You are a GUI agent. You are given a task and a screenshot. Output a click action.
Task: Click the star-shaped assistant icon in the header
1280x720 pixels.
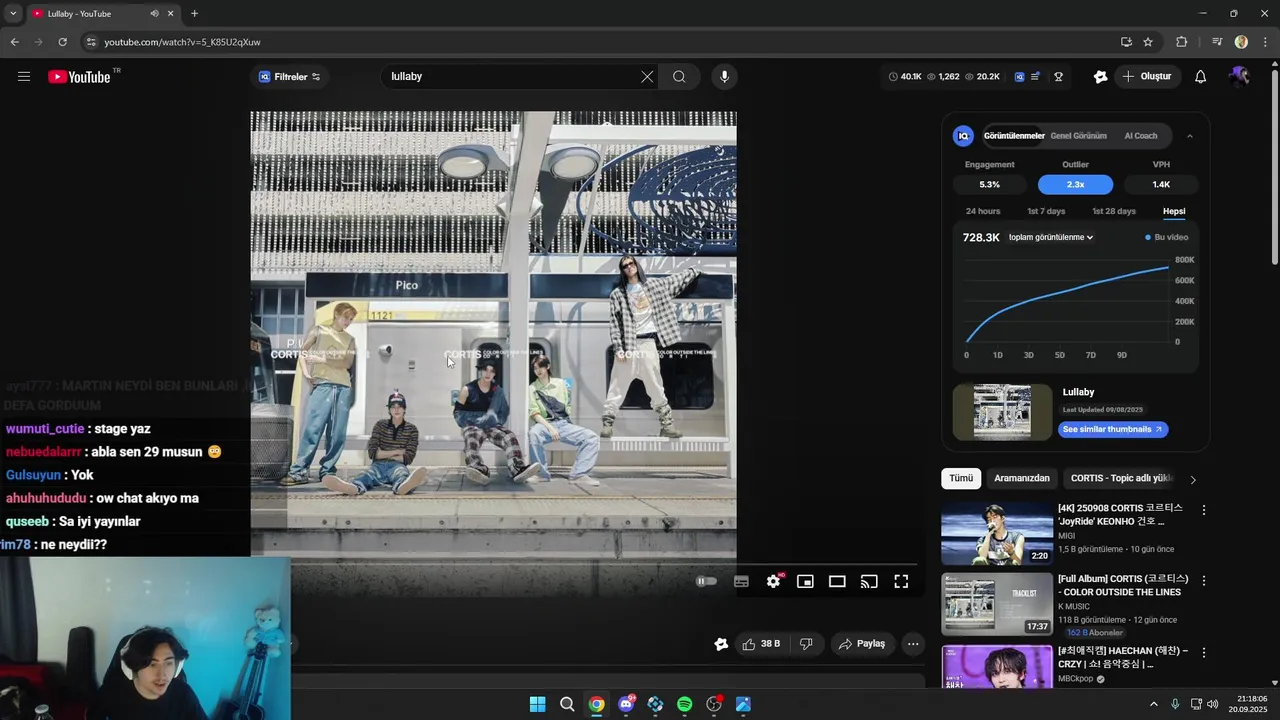1101,77
